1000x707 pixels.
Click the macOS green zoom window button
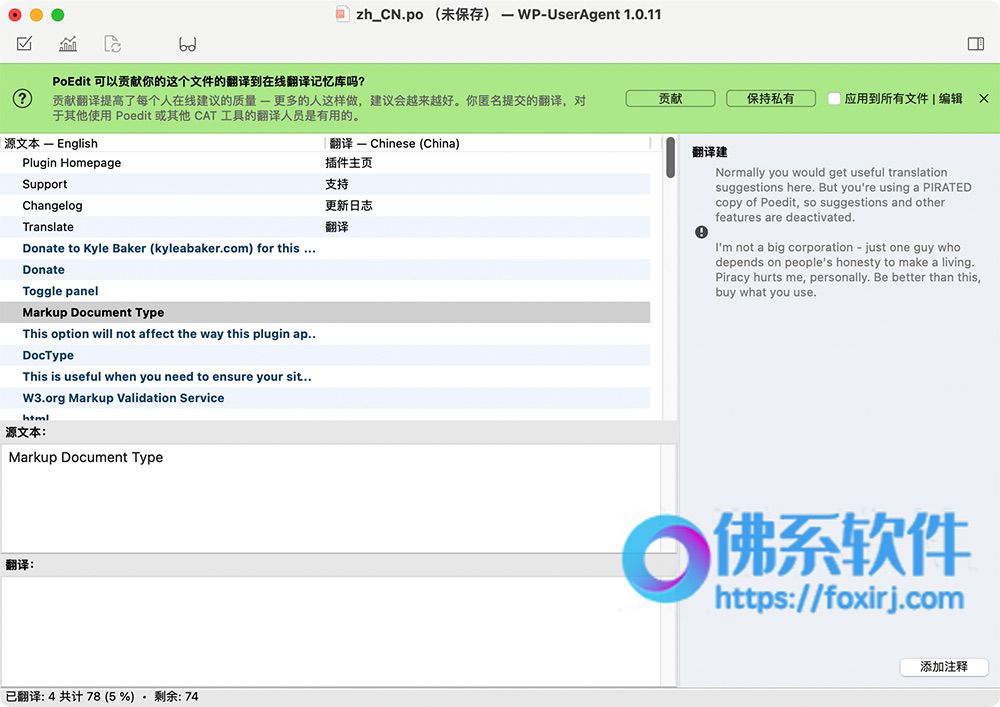click(x=57, y=15)
